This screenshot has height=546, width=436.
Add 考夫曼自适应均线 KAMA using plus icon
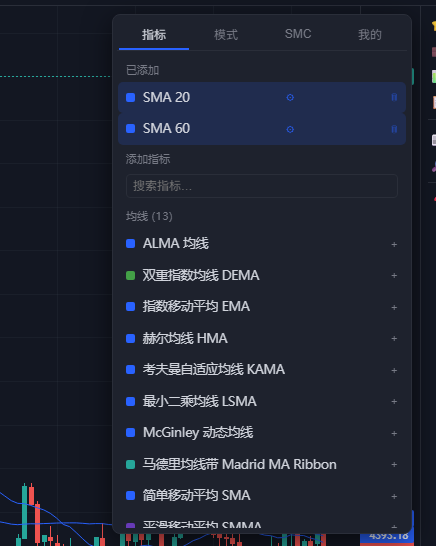(x=394, y=370)
